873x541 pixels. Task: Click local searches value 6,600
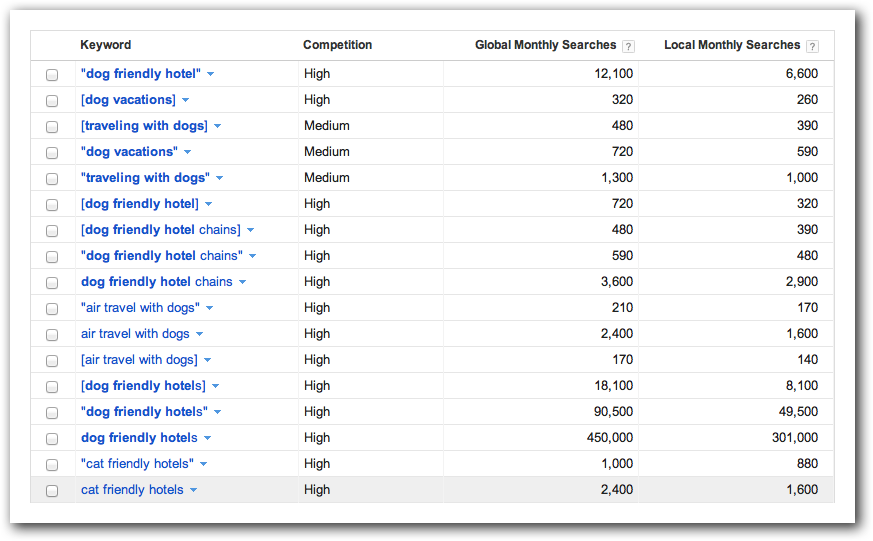[x=802, y=73]
